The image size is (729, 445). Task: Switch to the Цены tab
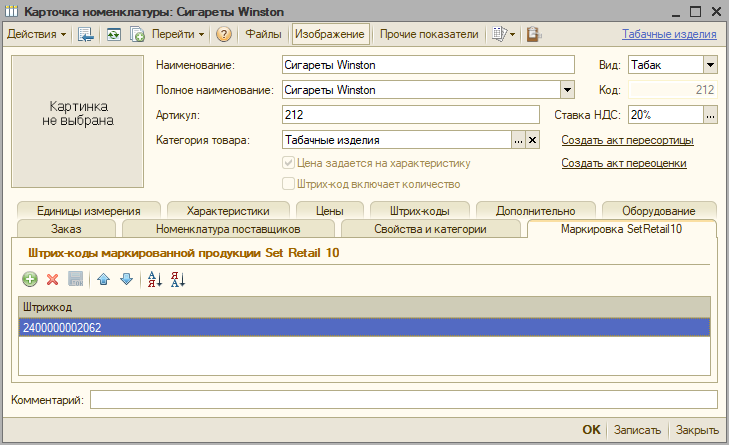click(330, 211)
